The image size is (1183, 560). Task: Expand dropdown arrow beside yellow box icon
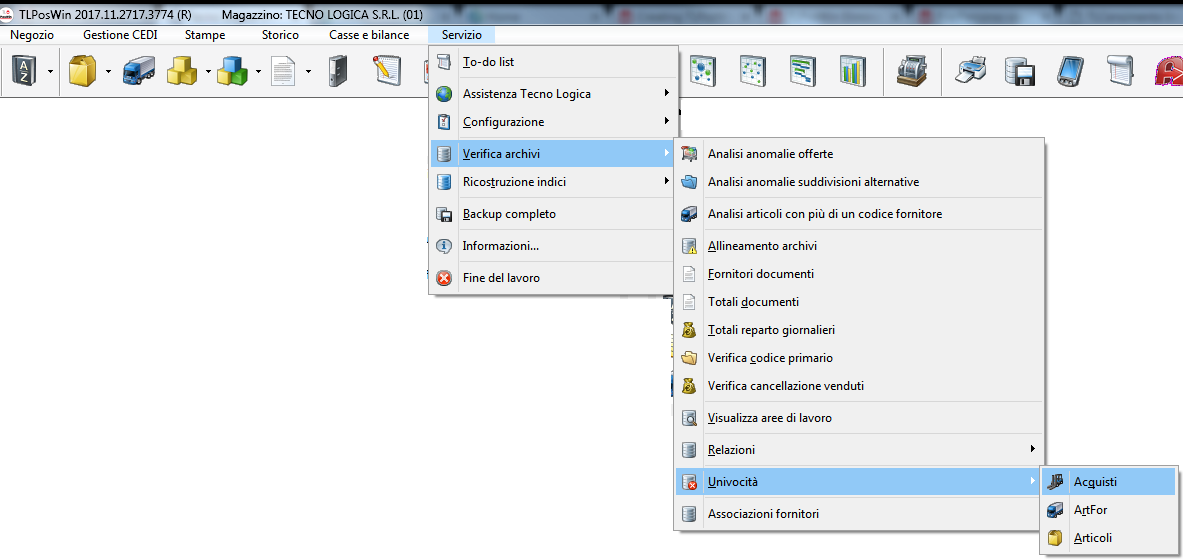107,72
